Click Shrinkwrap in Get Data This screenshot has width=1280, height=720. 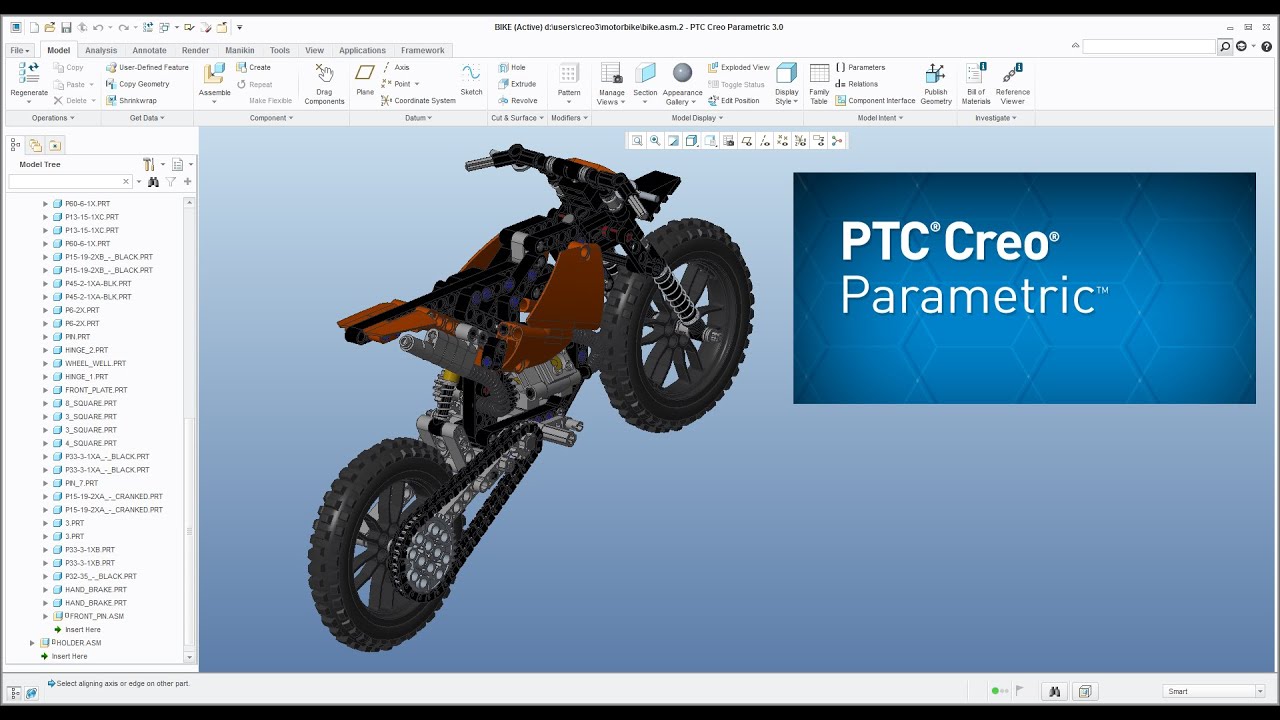tap(131, 100)
